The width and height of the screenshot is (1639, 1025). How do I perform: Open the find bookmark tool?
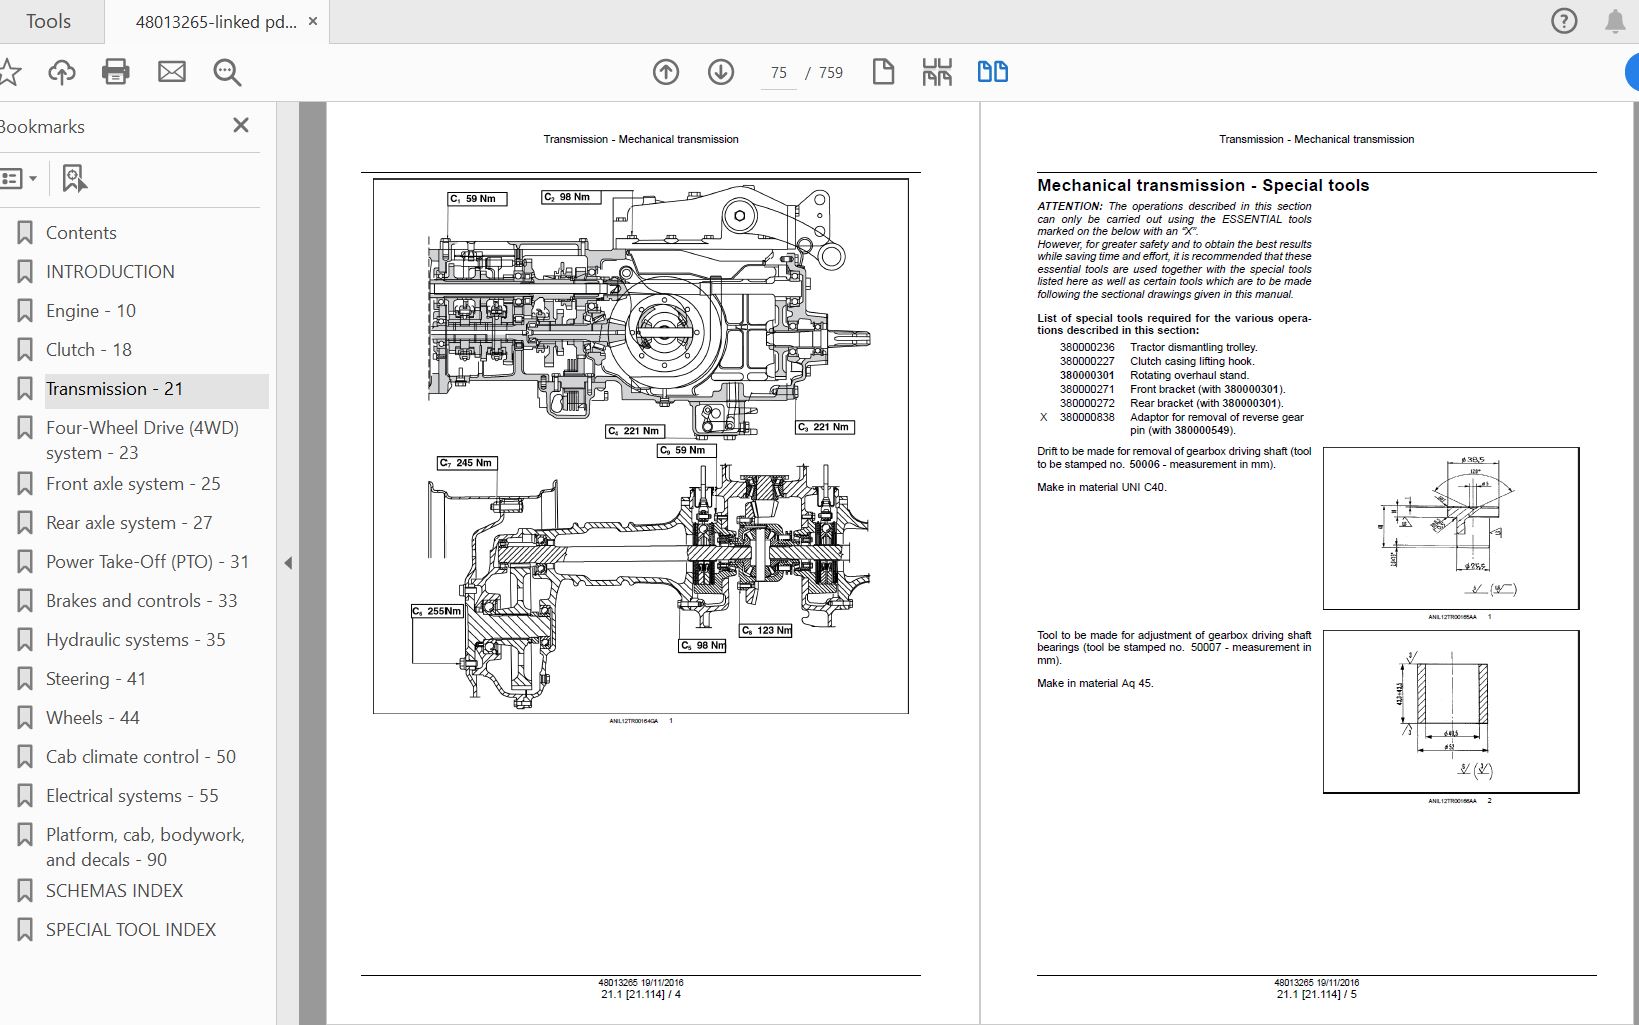tap(73, 177)
